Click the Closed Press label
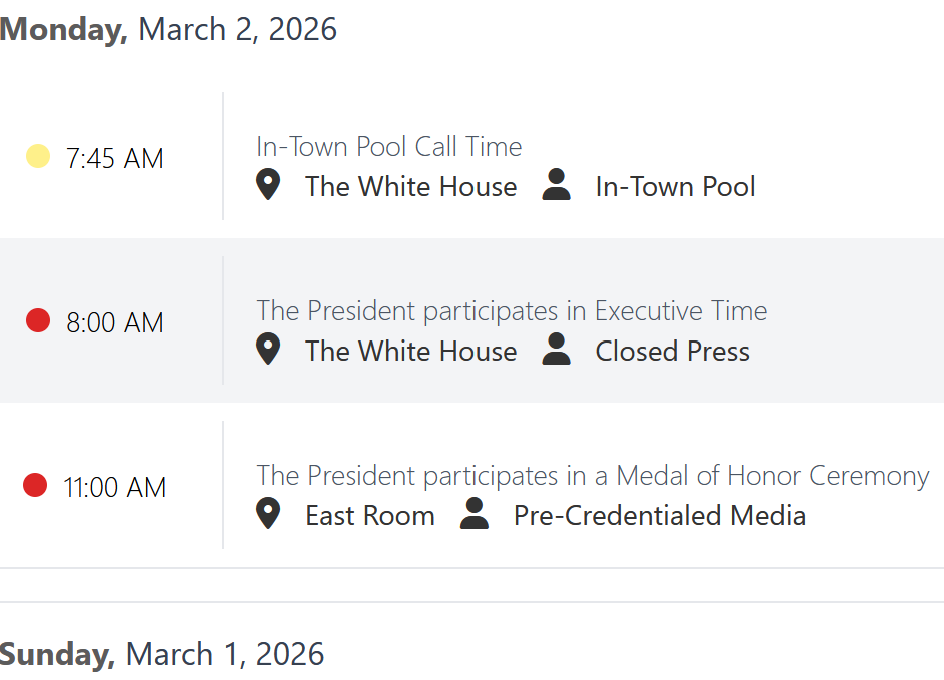The image size is (944, 680). pyautogui.click(x=672, y=351)
